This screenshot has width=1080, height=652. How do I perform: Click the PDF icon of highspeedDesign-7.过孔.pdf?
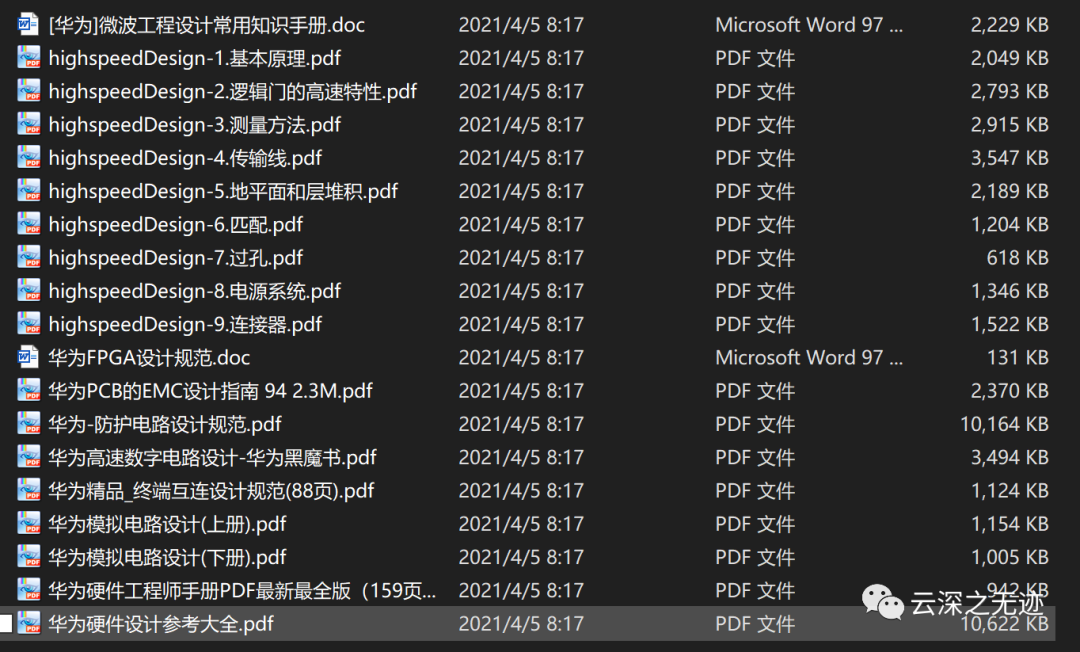point(28,257)
